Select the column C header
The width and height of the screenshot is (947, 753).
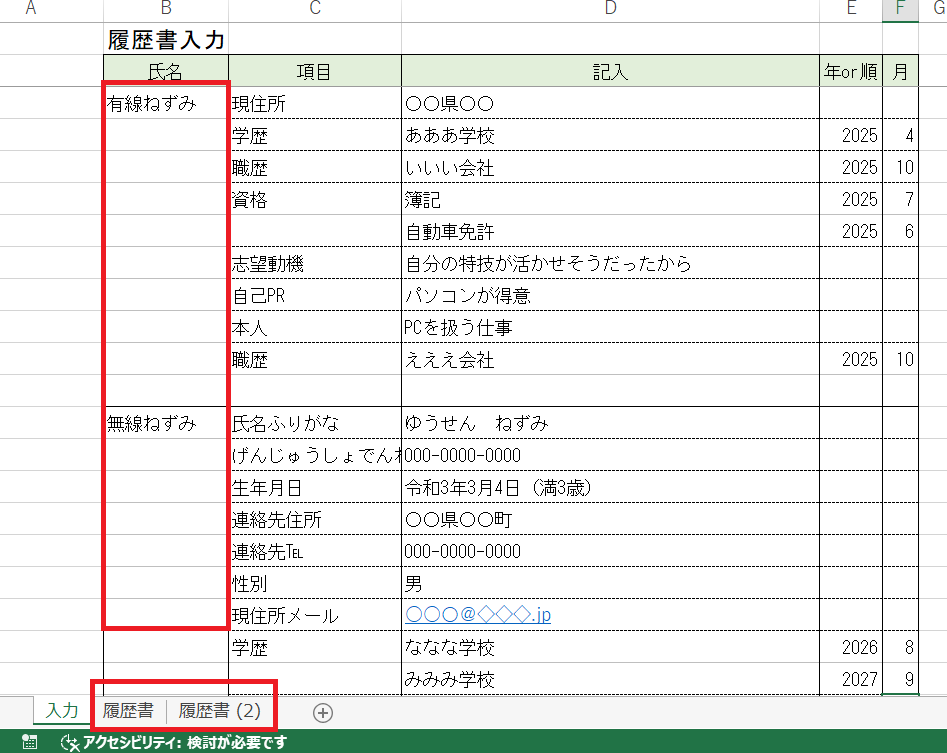[314, 10]
